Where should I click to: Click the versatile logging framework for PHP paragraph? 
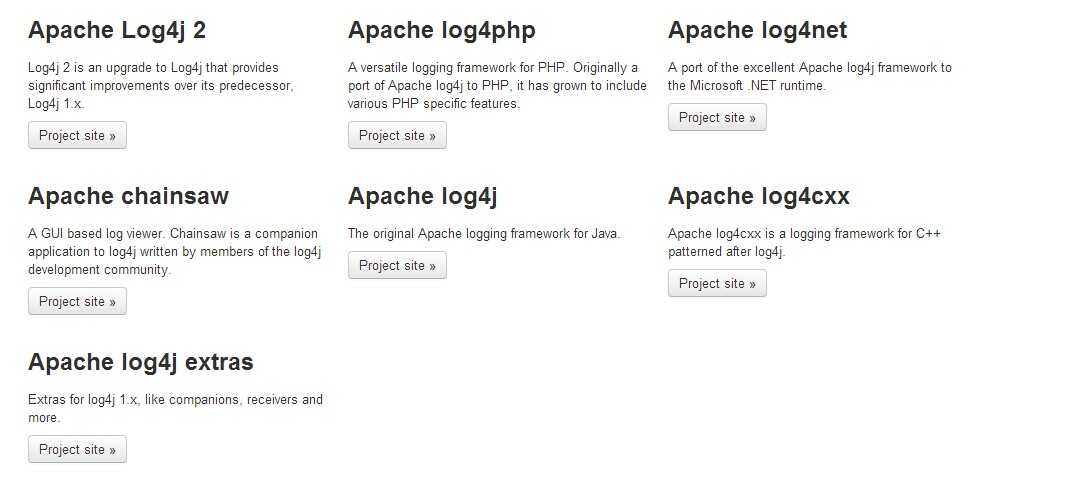[497, 86]
